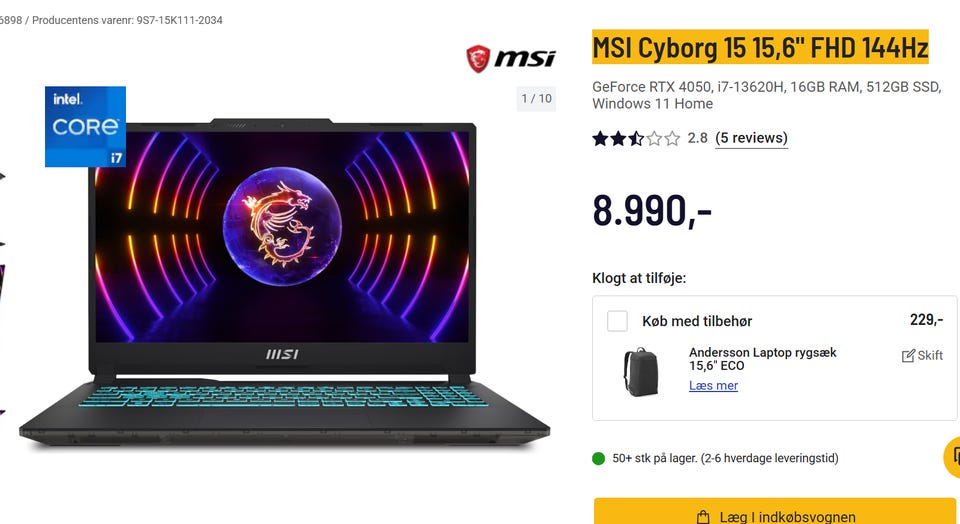This screenshot has height=524, width=960.
Task: Click the star rating icons
Action: (636, 138)
